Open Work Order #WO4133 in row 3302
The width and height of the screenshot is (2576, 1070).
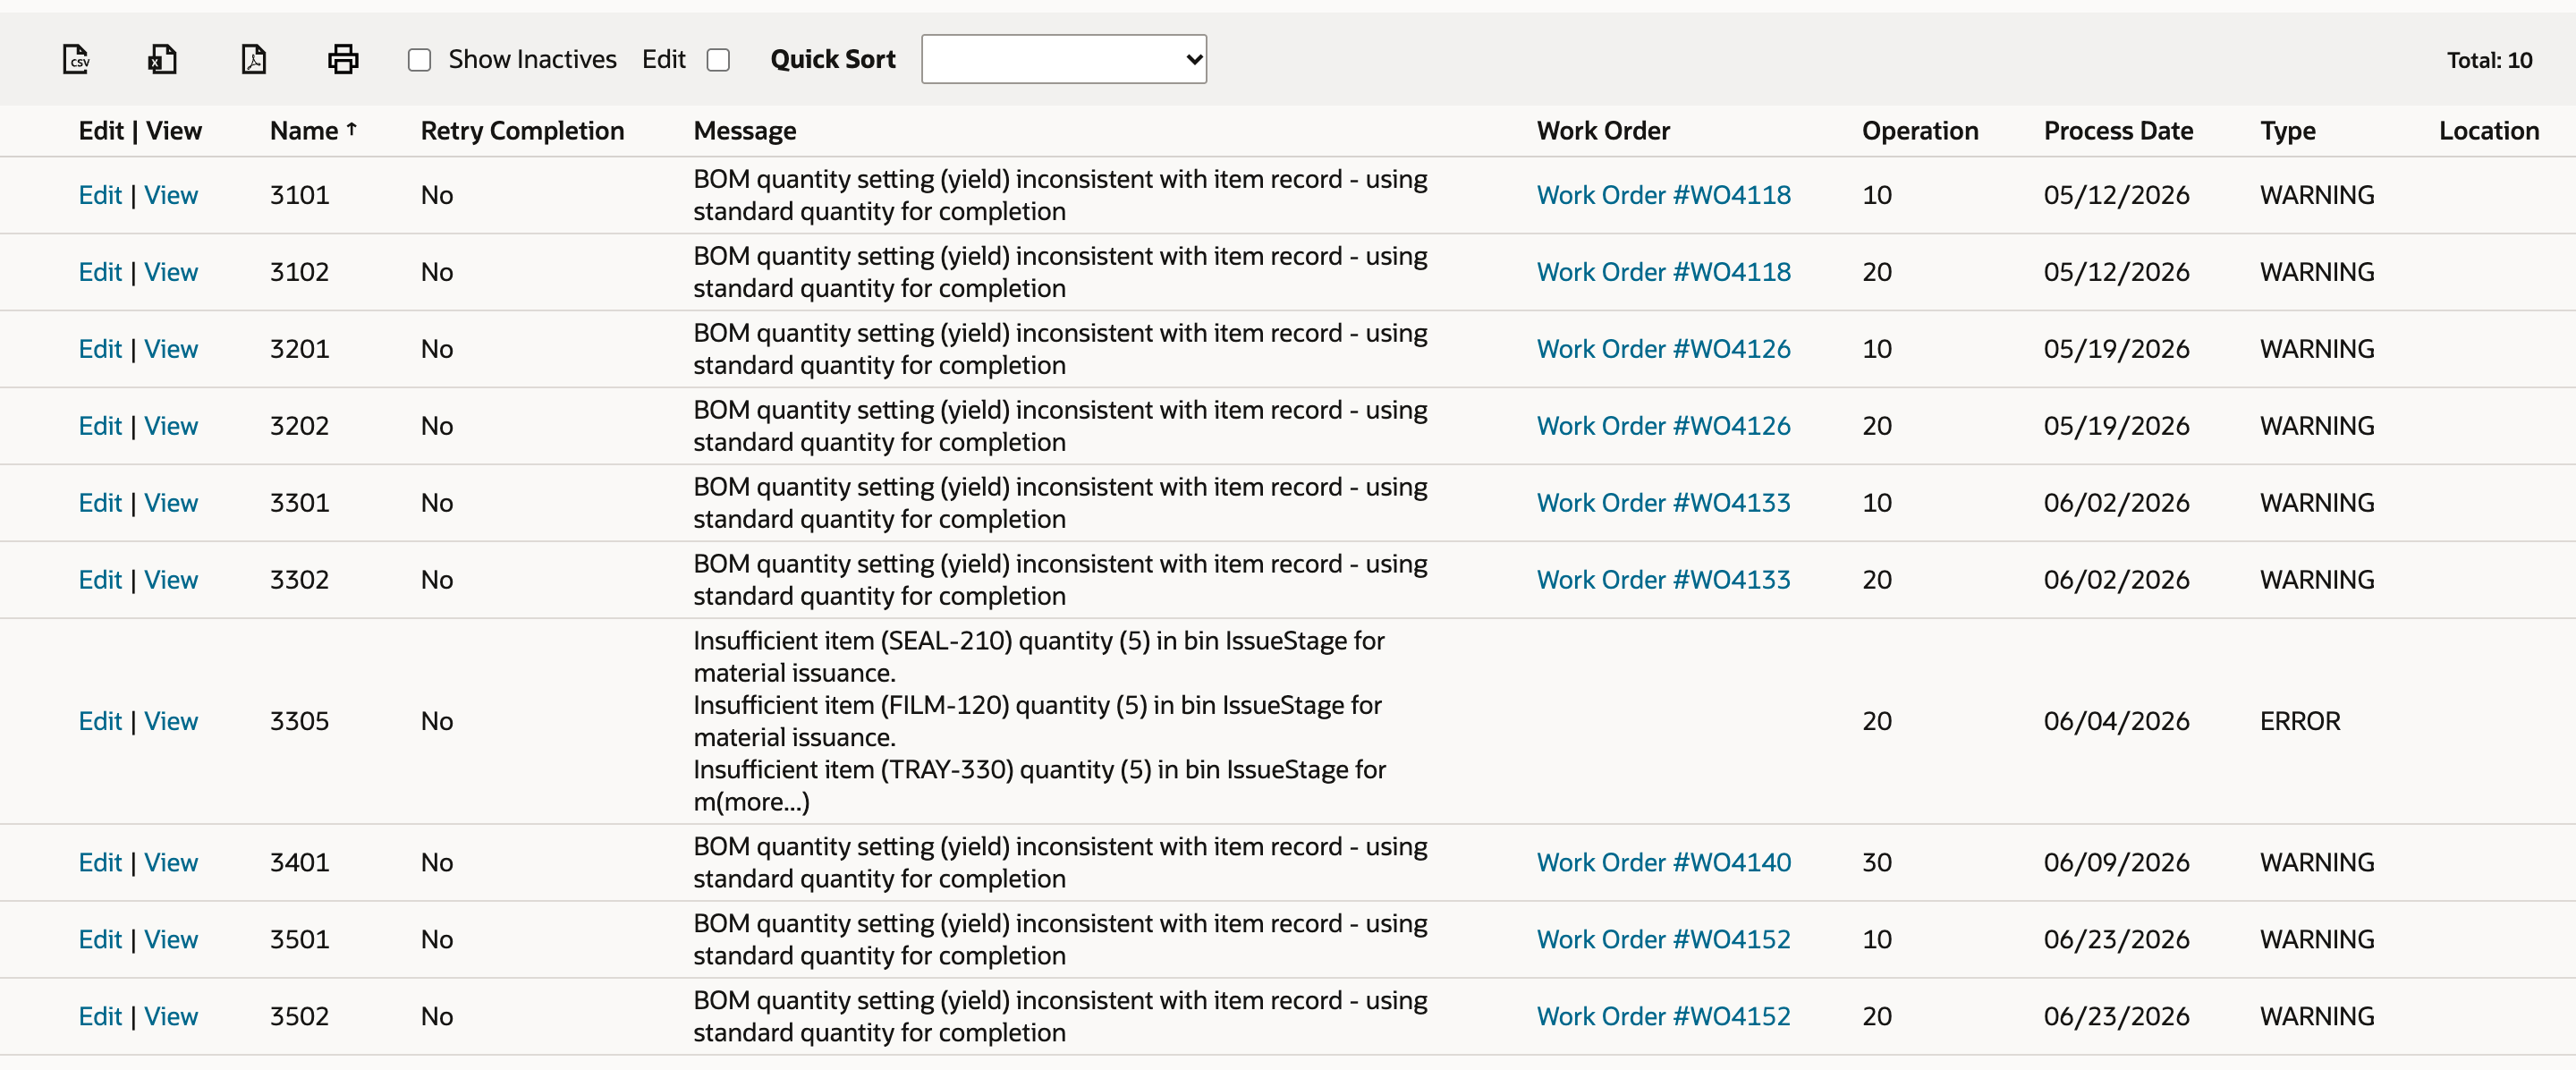(x=1663, y=580)
